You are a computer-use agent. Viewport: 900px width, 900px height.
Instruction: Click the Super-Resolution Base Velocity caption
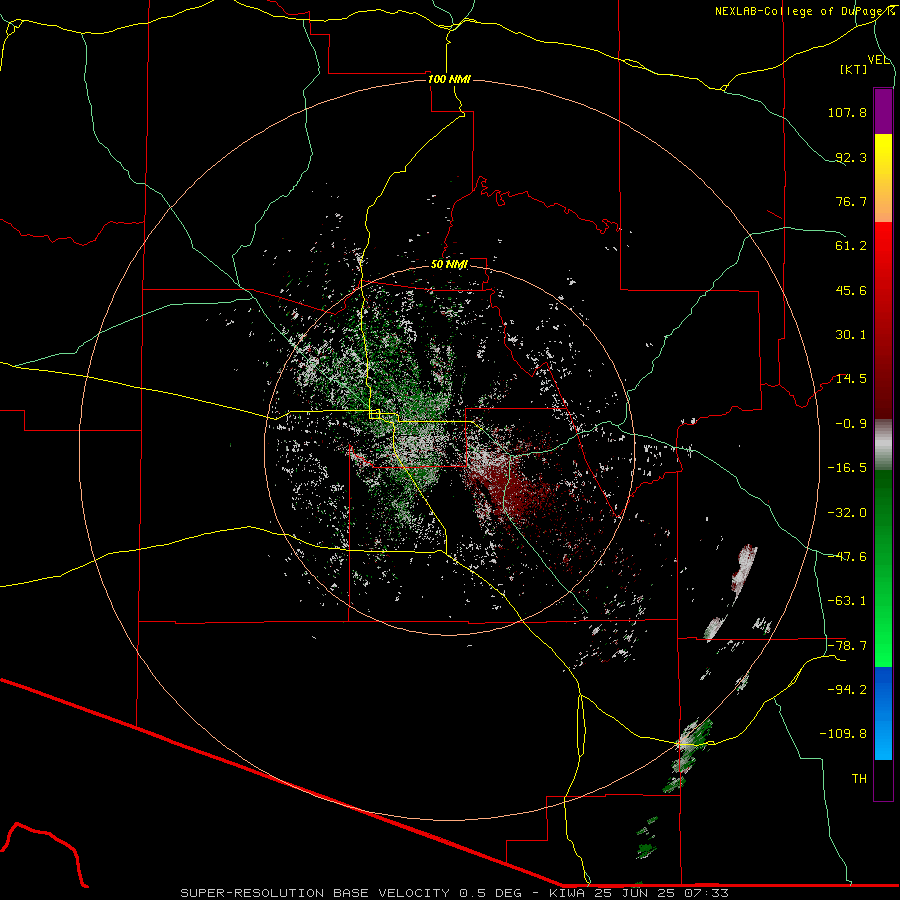(454, 893)
